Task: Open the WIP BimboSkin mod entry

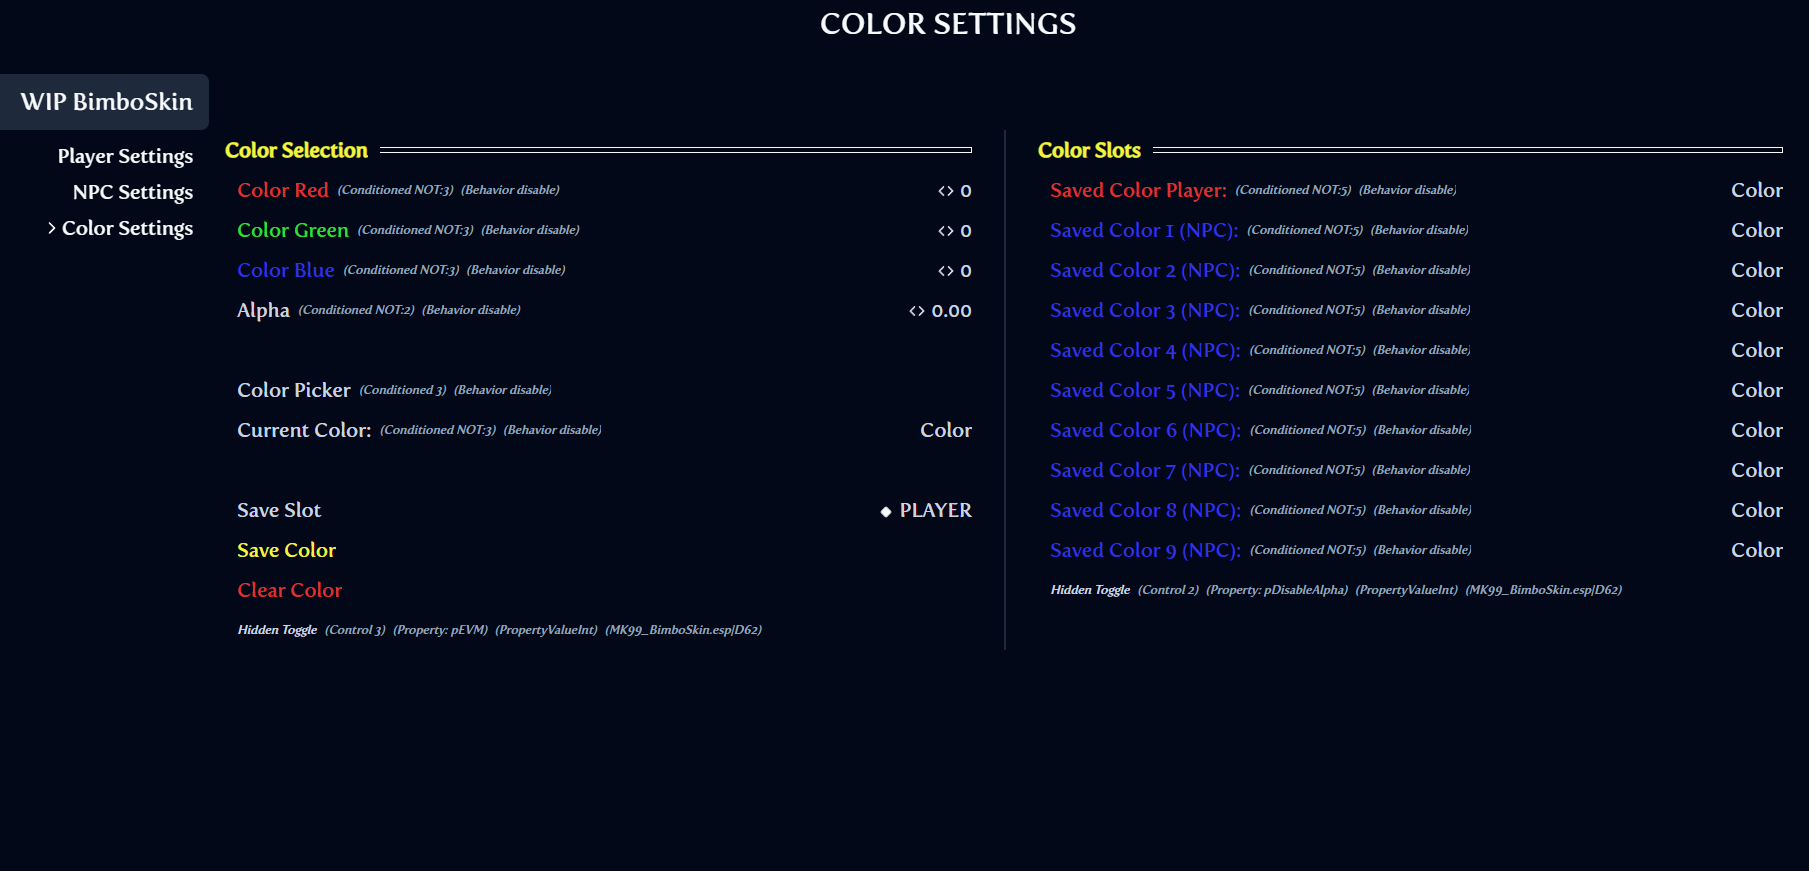Action: (104, 102)
